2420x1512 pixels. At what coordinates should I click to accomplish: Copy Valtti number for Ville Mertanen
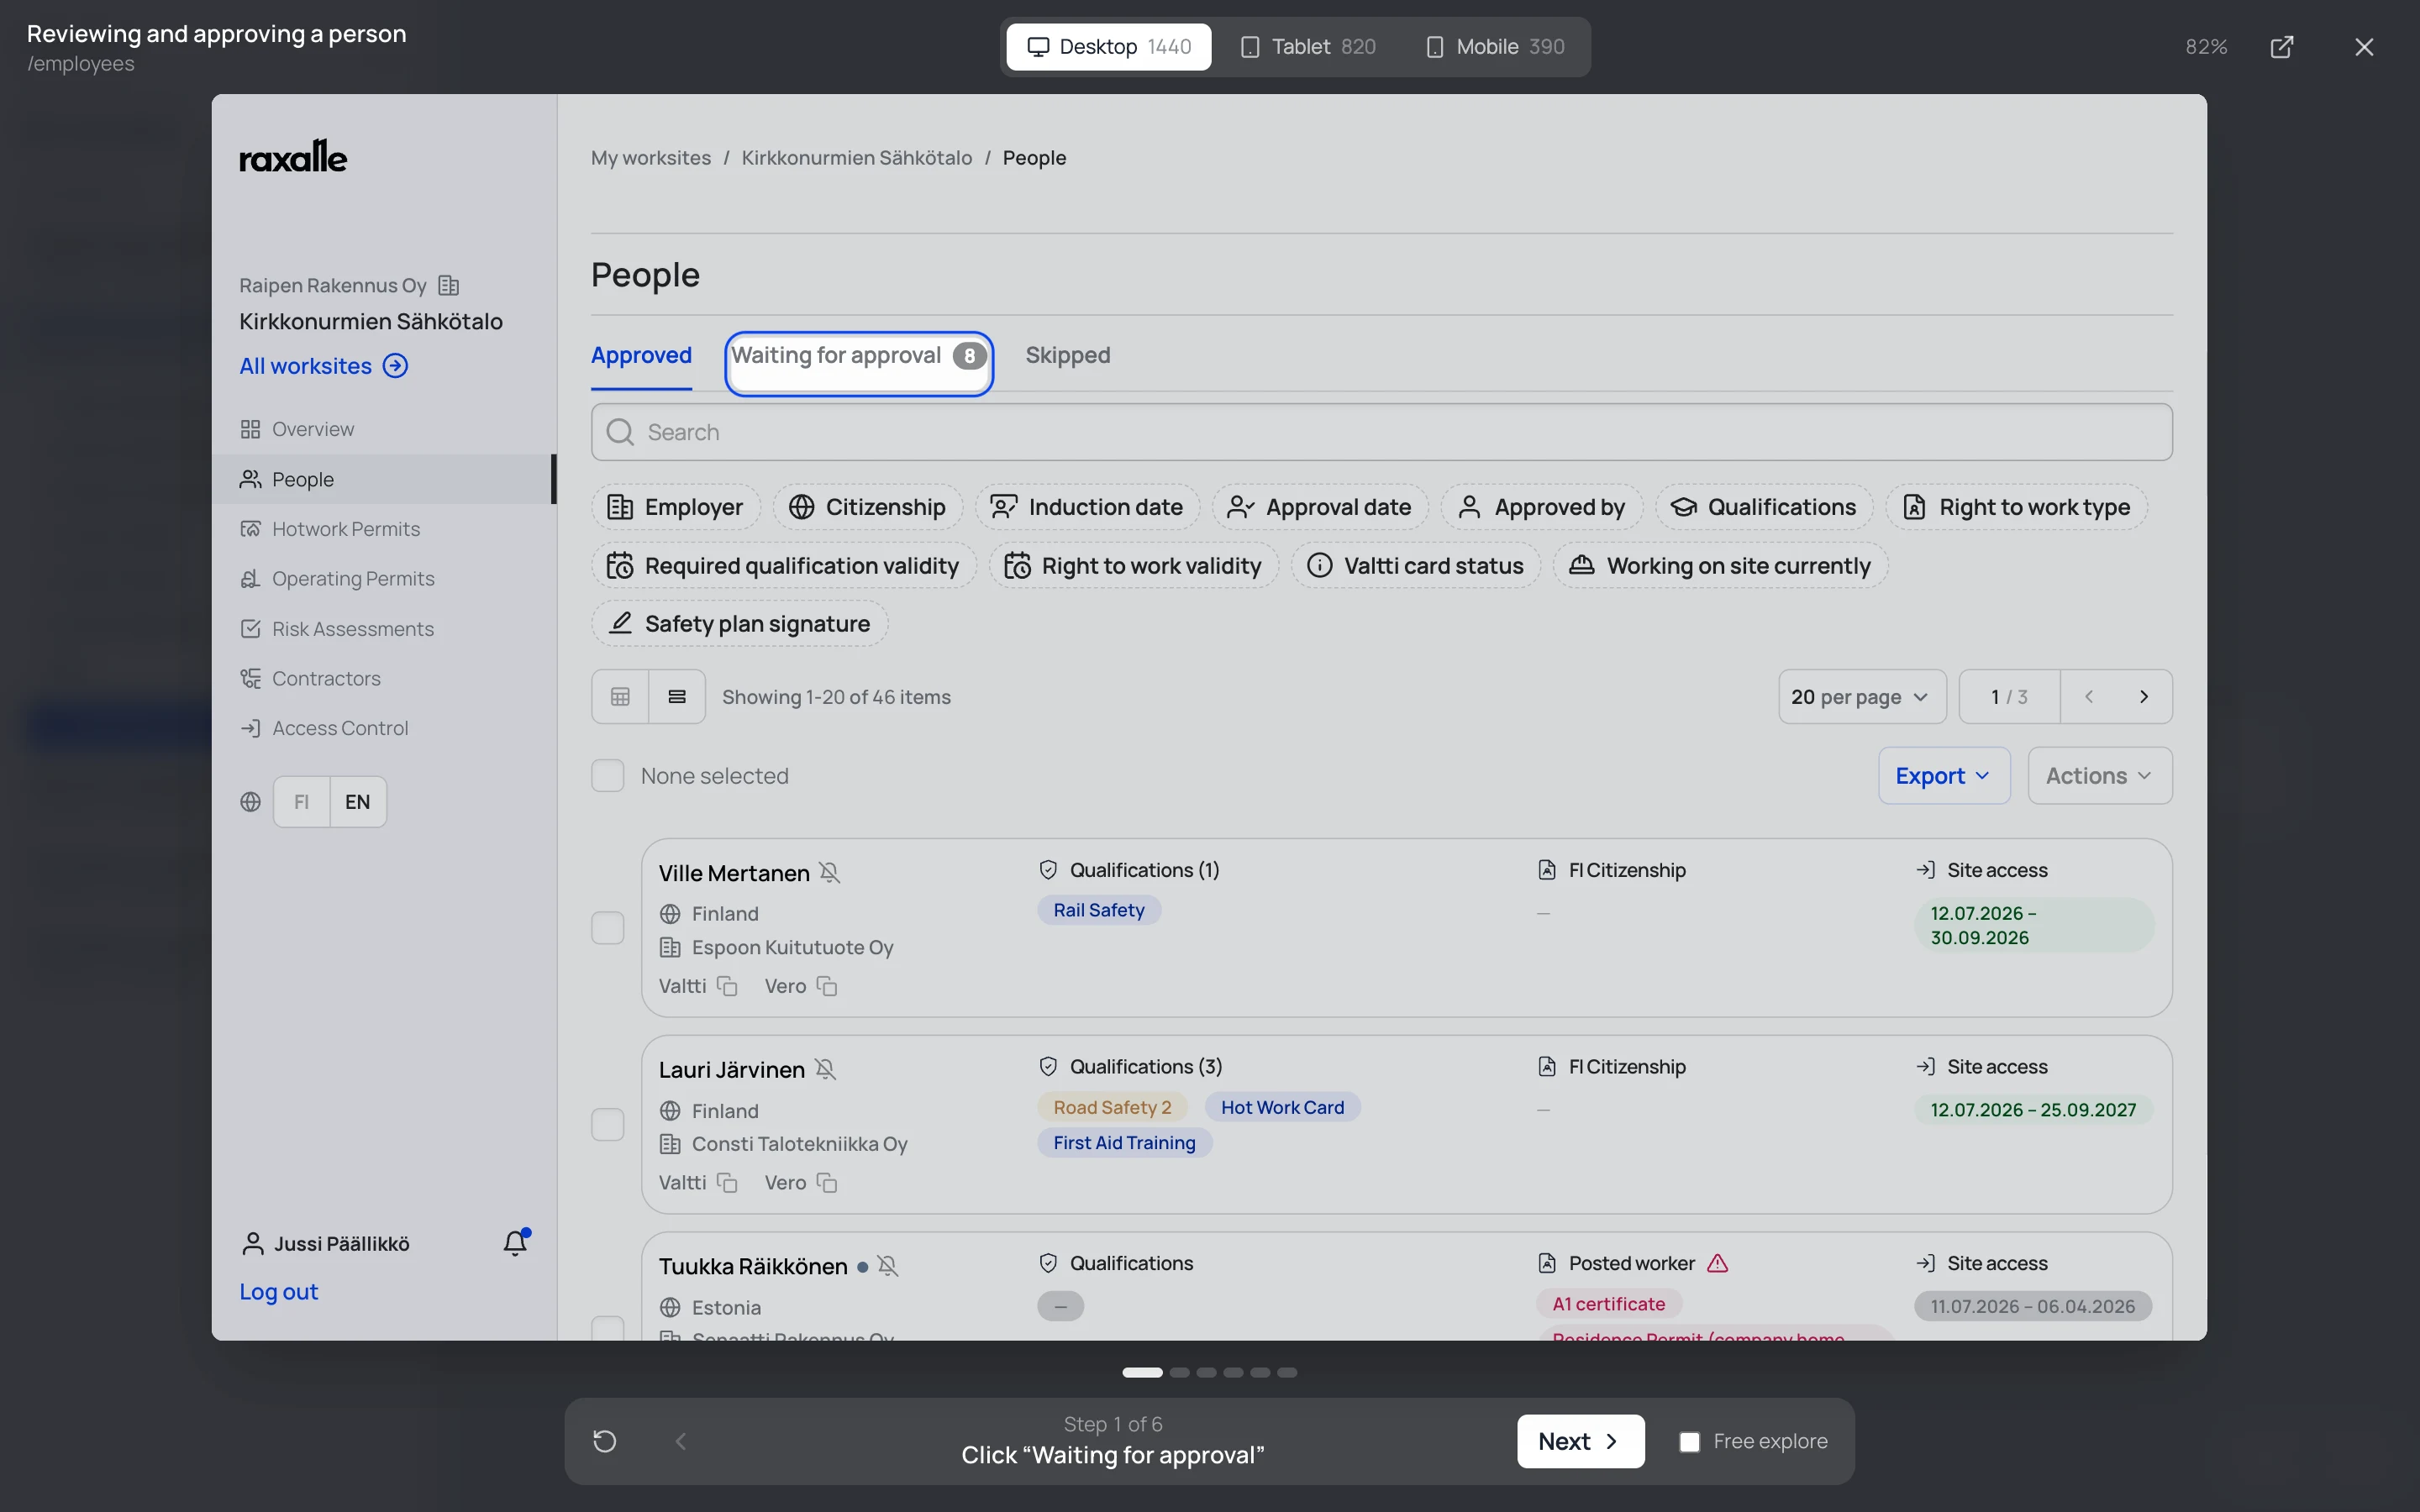727,986
